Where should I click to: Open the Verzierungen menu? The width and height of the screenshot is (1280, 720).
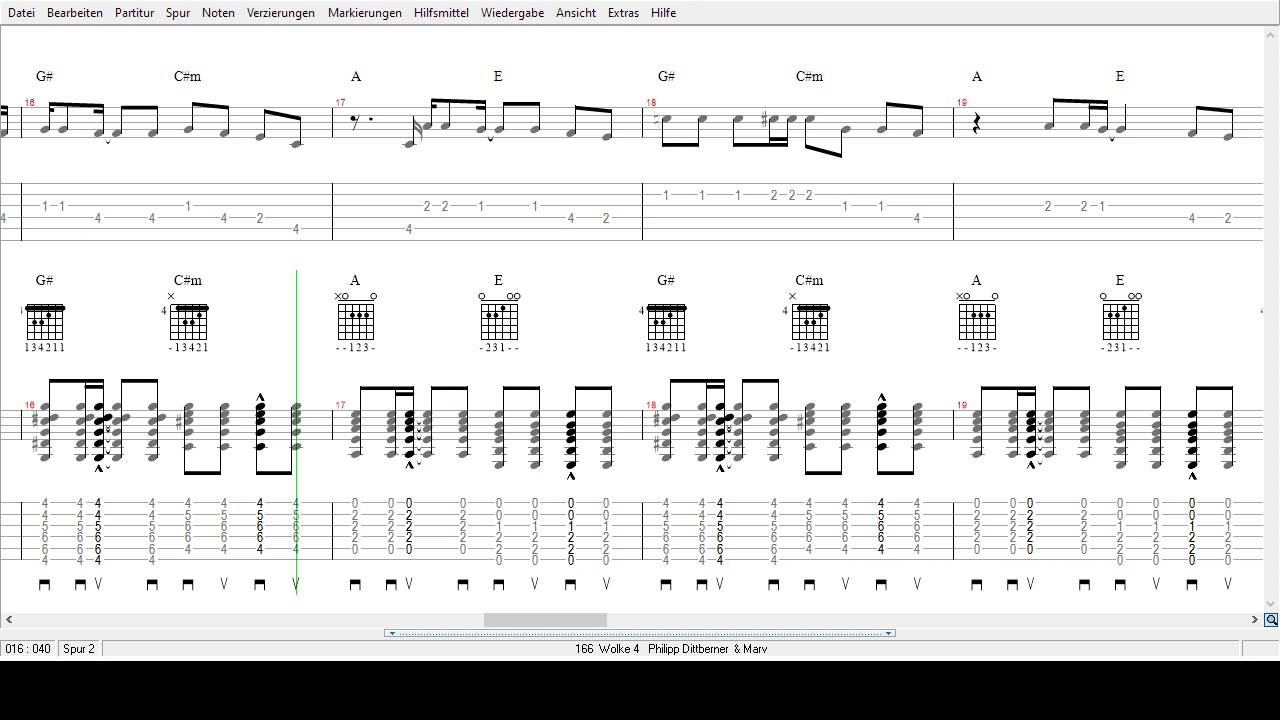281,13
